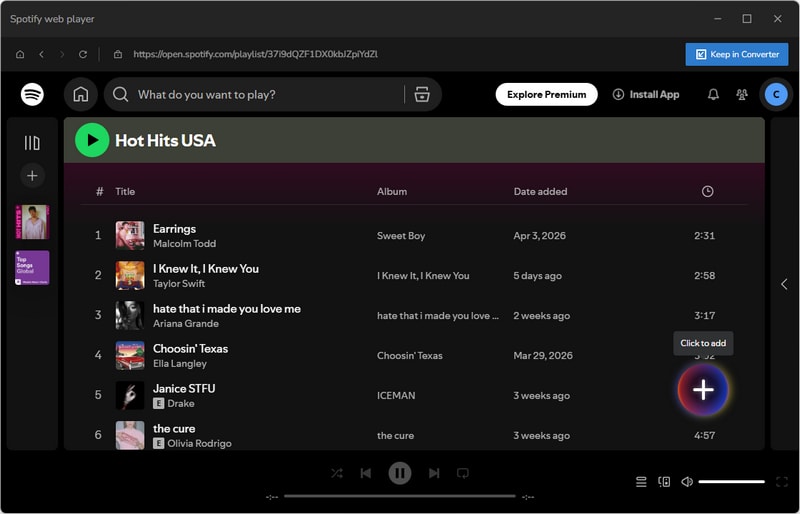Select song title hate that i made you love me

(227, 309)
